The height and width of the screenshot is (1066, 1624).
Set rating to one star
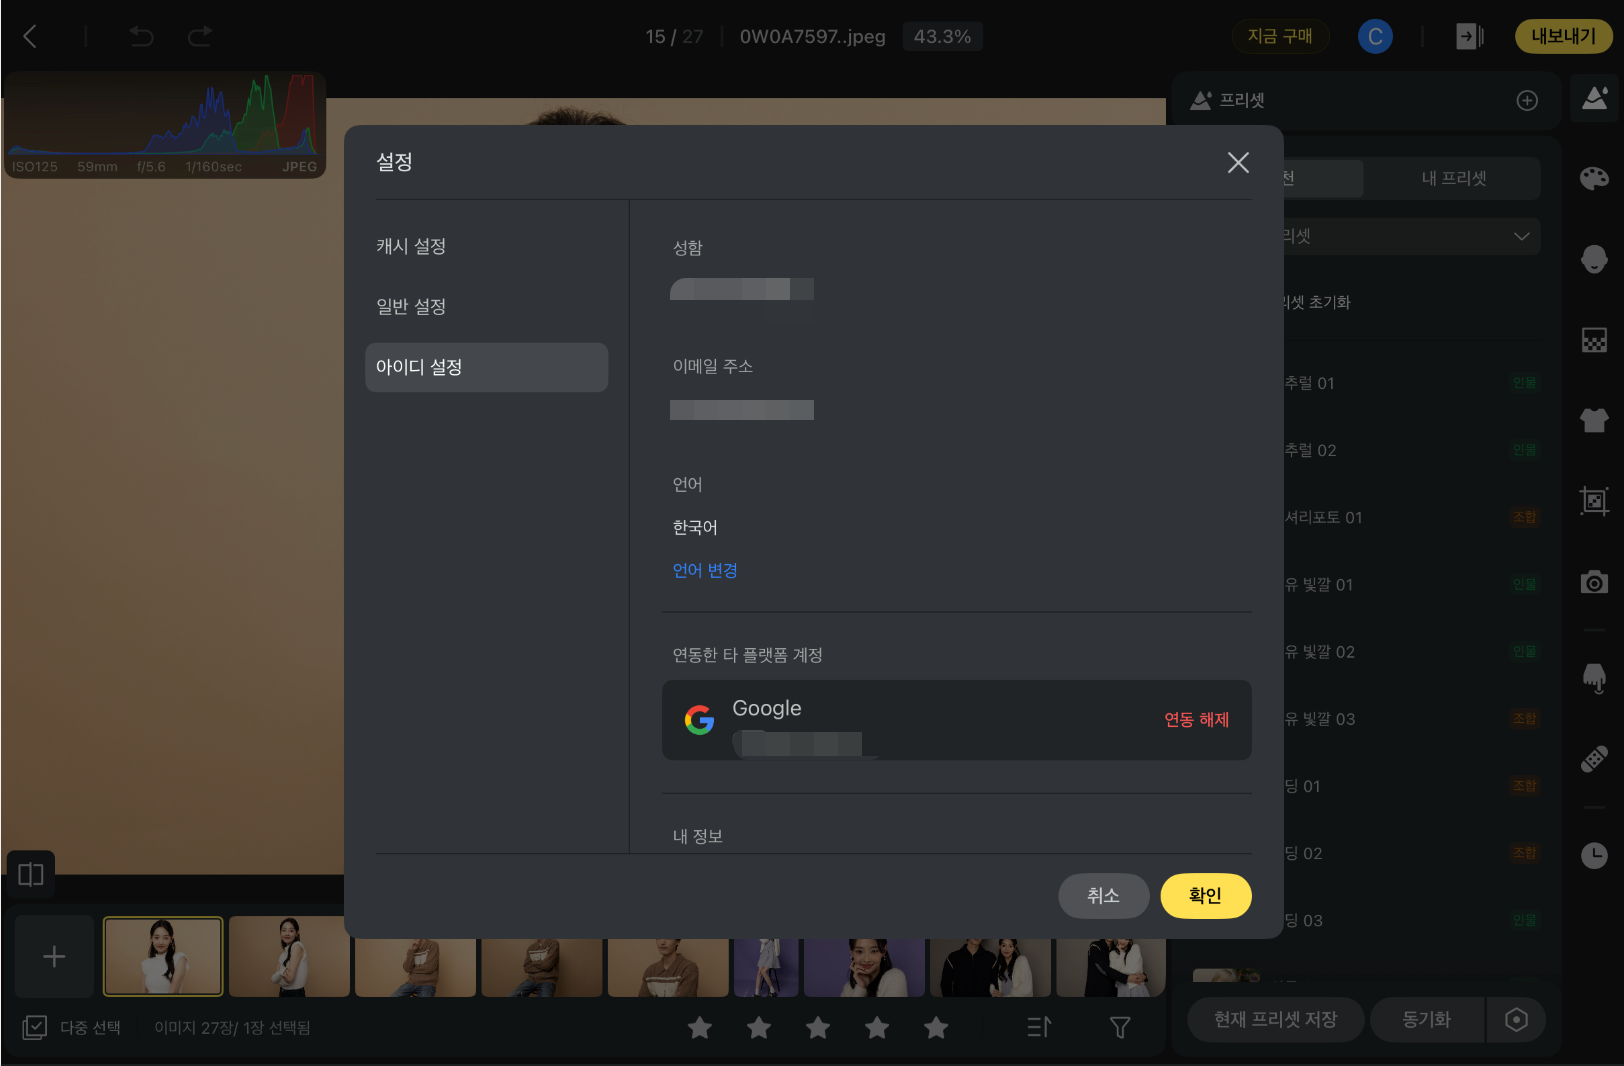pos(700,1028)
